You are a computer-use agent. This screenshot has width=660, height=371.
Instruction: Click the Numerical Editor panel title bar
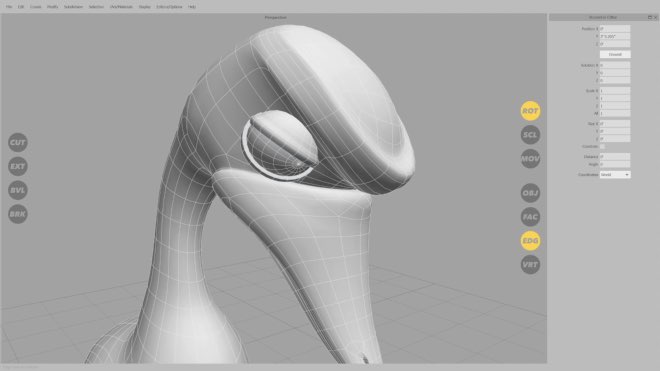coord(603,17)
